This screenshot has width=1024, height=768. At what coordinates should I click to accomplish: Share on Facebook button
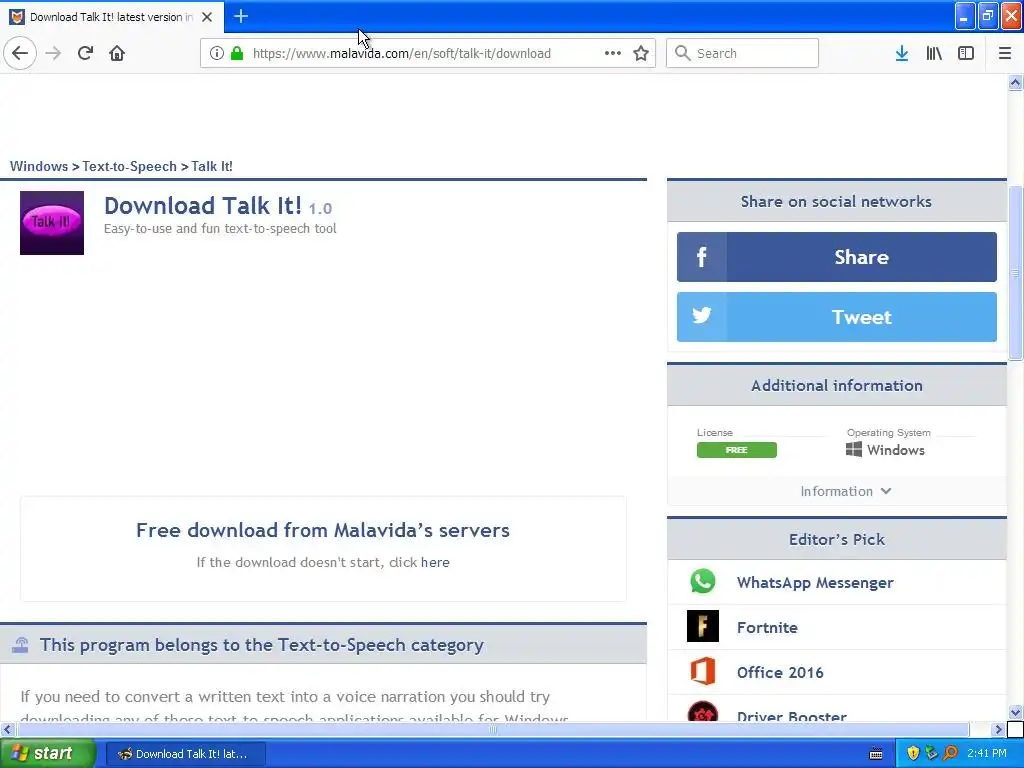(x=837, y=257)
